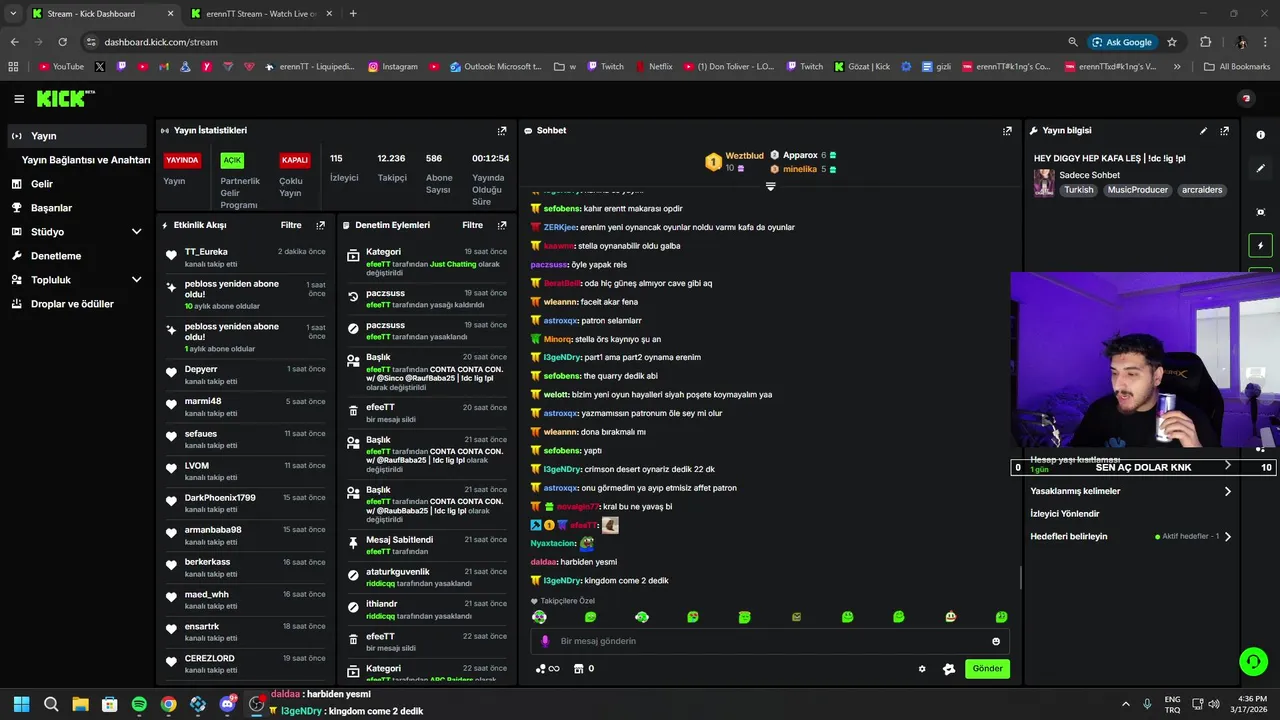The height and width of the screenshot is (720, 1280).
Task: Click the Ask Google button in address bar
Action: pos(1121,42)
